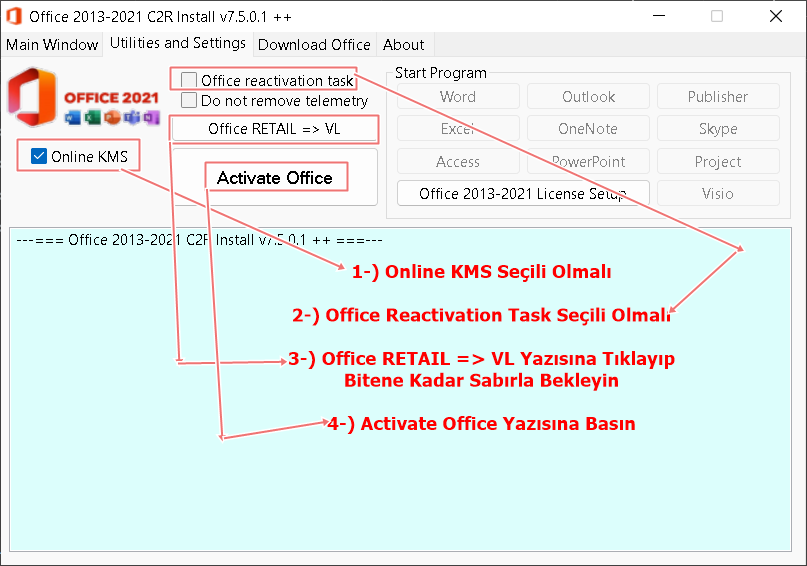Viewport: 807px width, 566px height.
Task: Launch Outlook from Start Program
Action: [x=588, y=97]
